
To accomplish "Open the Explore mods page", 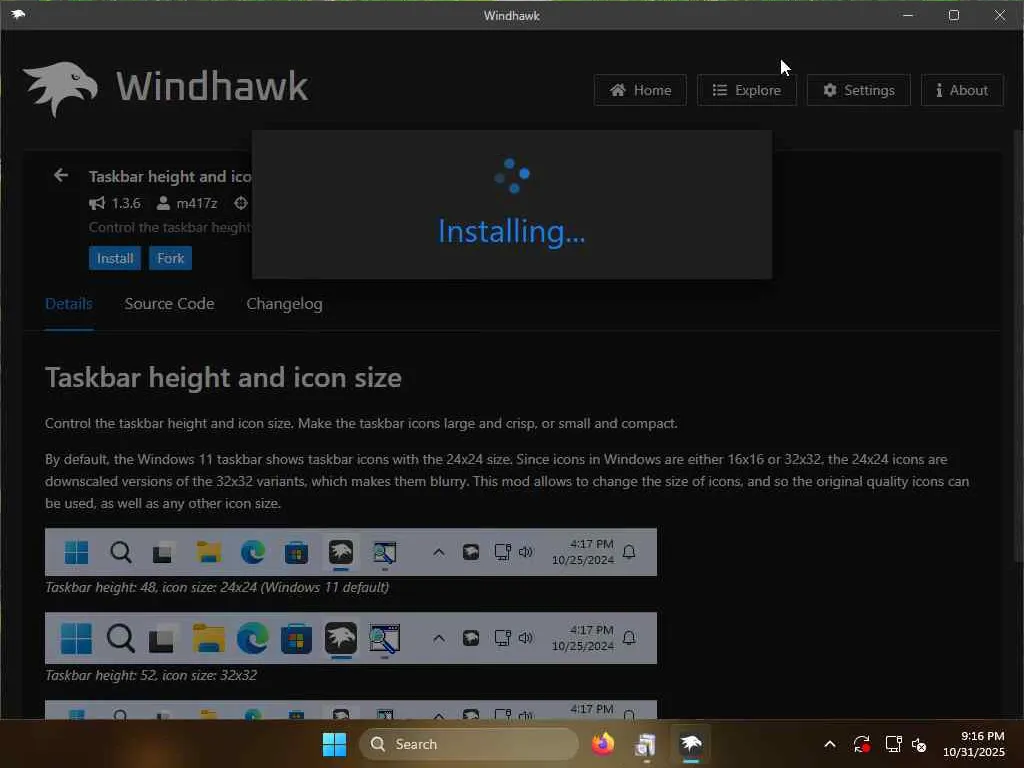I will [746, 90].
